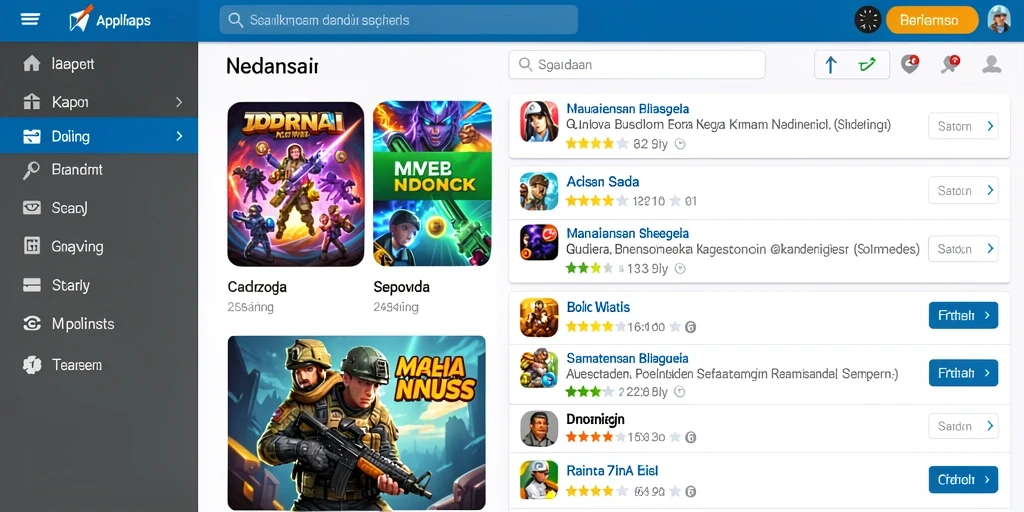The height and width of the screenshot is (512, 1024).
Task: Click blue Crheholt button for Rainta
Action: pos(963,479)
